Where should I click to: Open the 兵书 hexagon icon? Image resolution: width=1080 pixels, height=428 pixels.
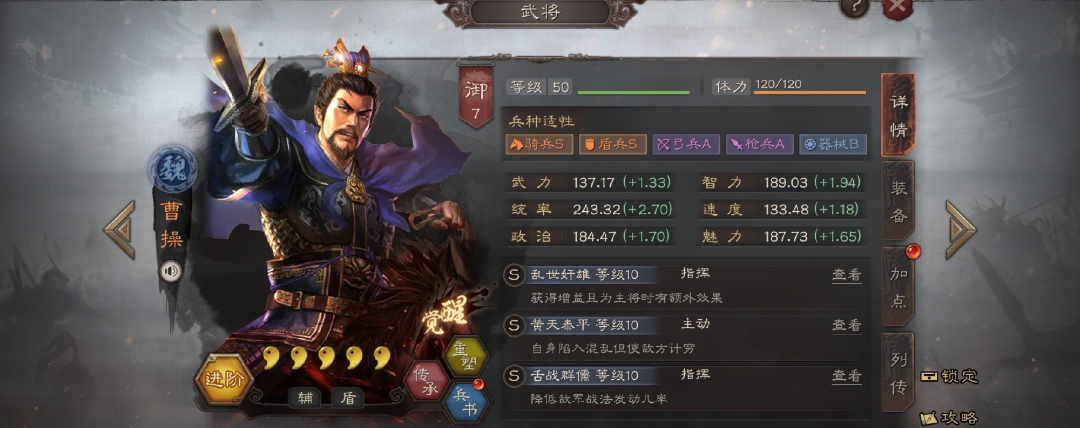465,402
